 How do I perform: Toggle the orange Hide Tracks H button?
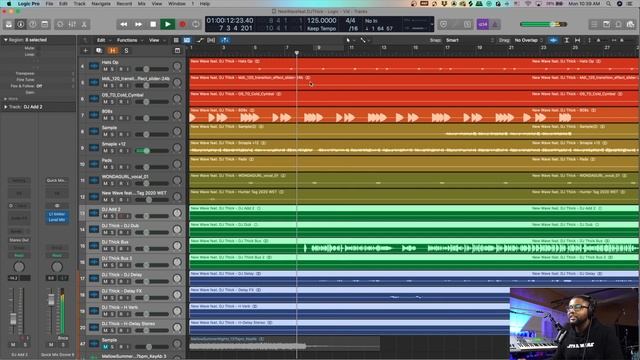pyautogui.click(x=113, y=51)
